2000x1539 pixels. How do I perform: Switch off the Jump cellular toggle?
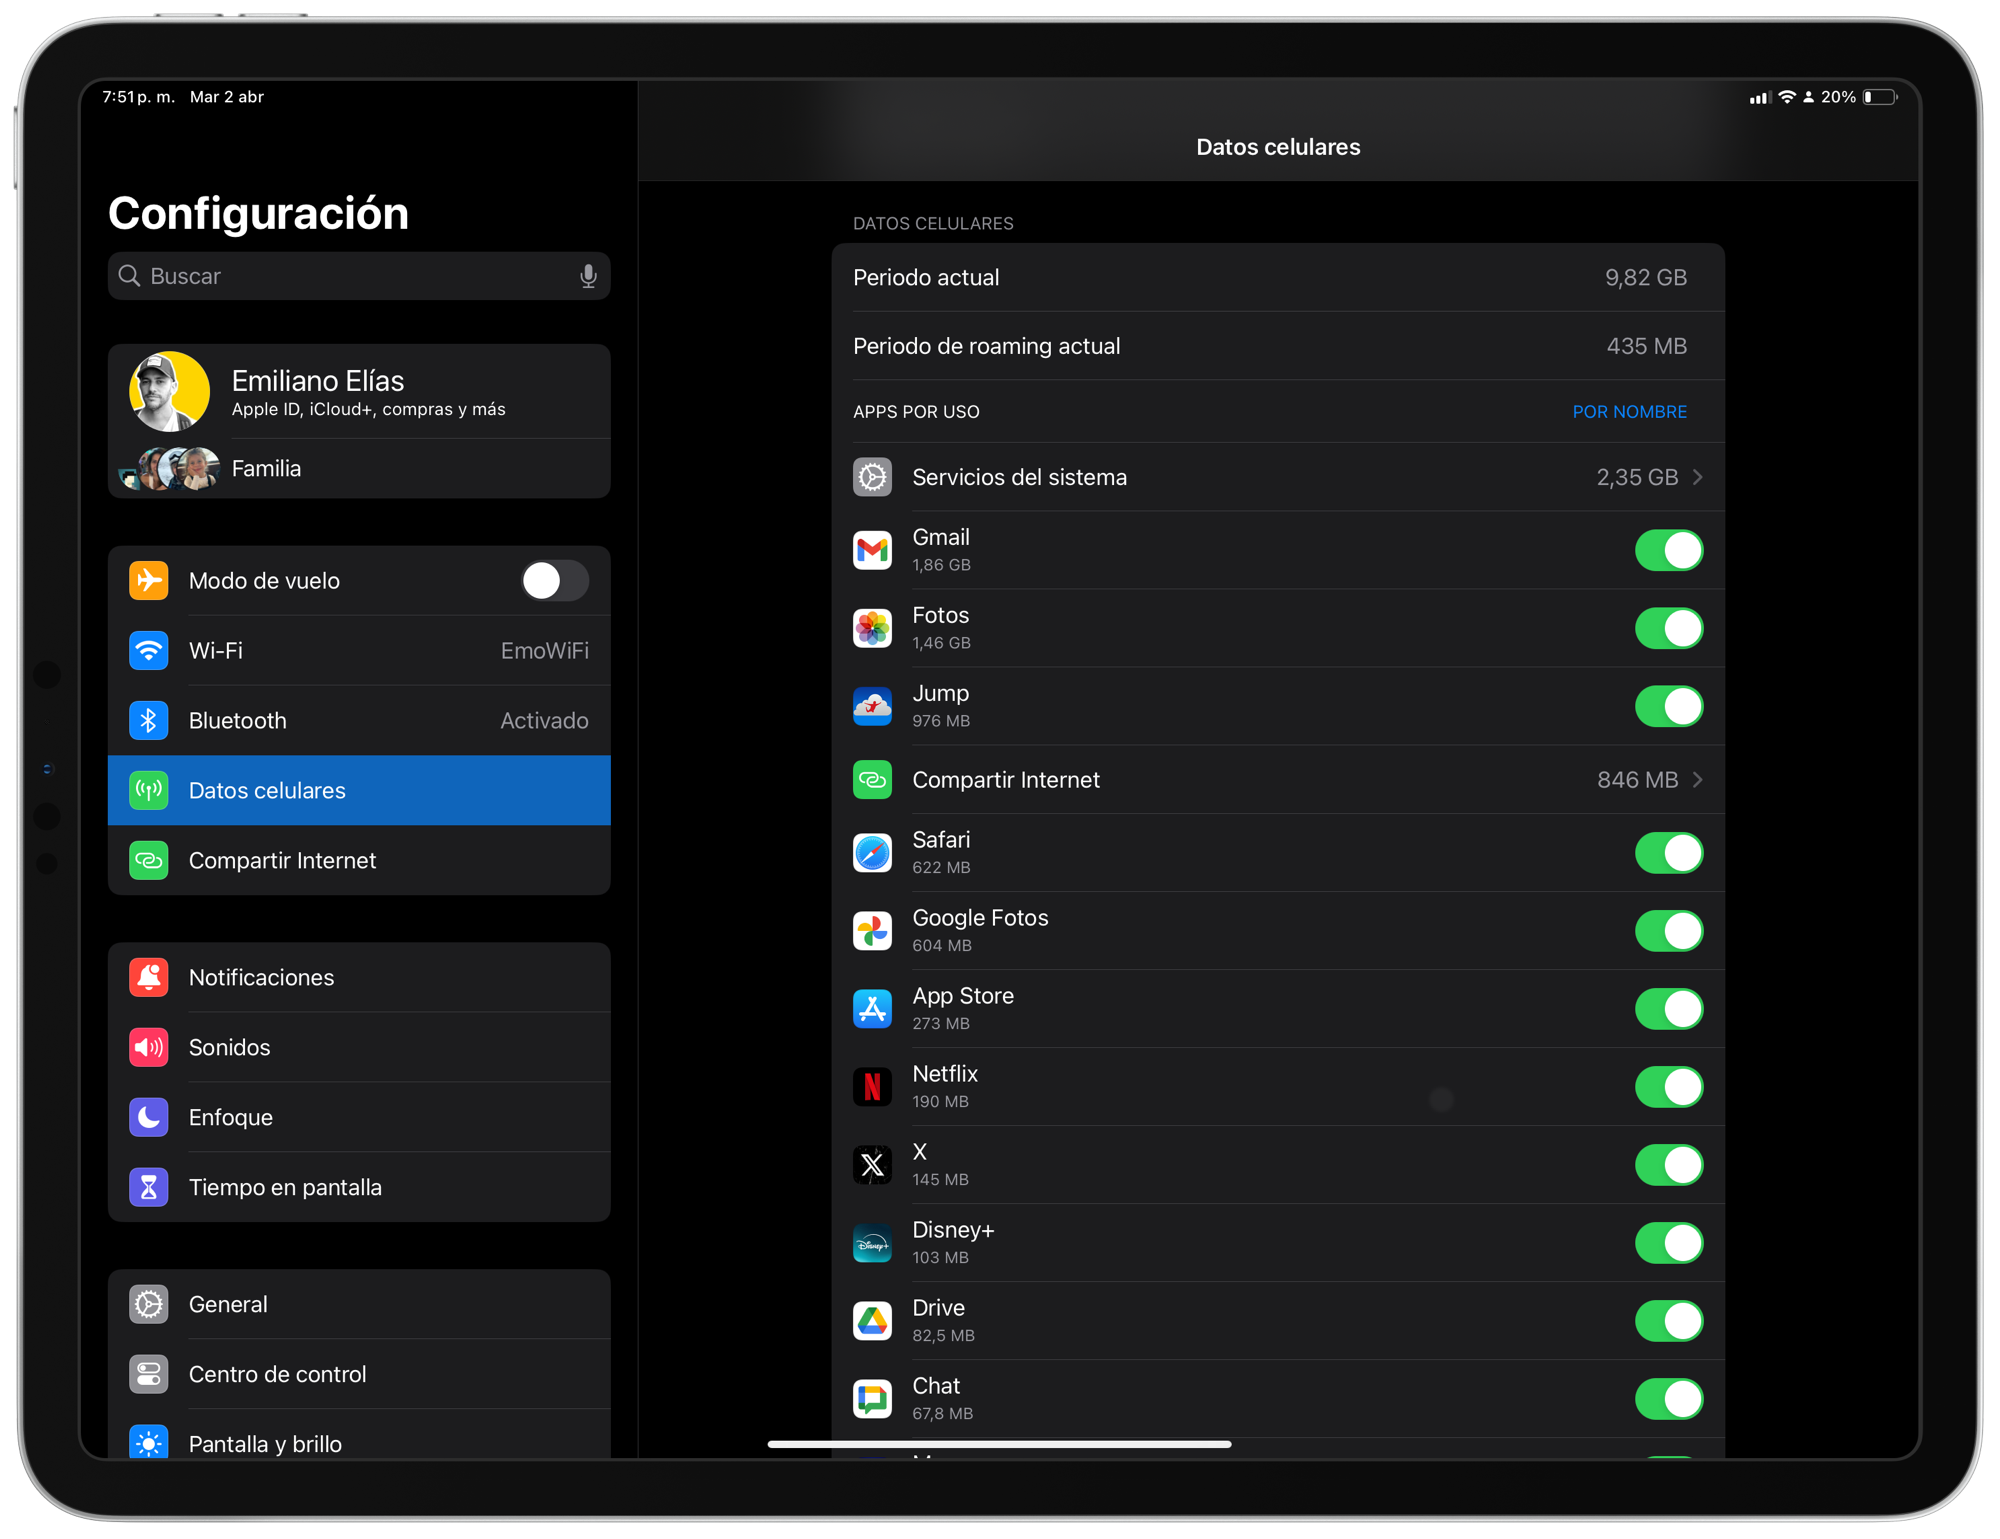1669,706
